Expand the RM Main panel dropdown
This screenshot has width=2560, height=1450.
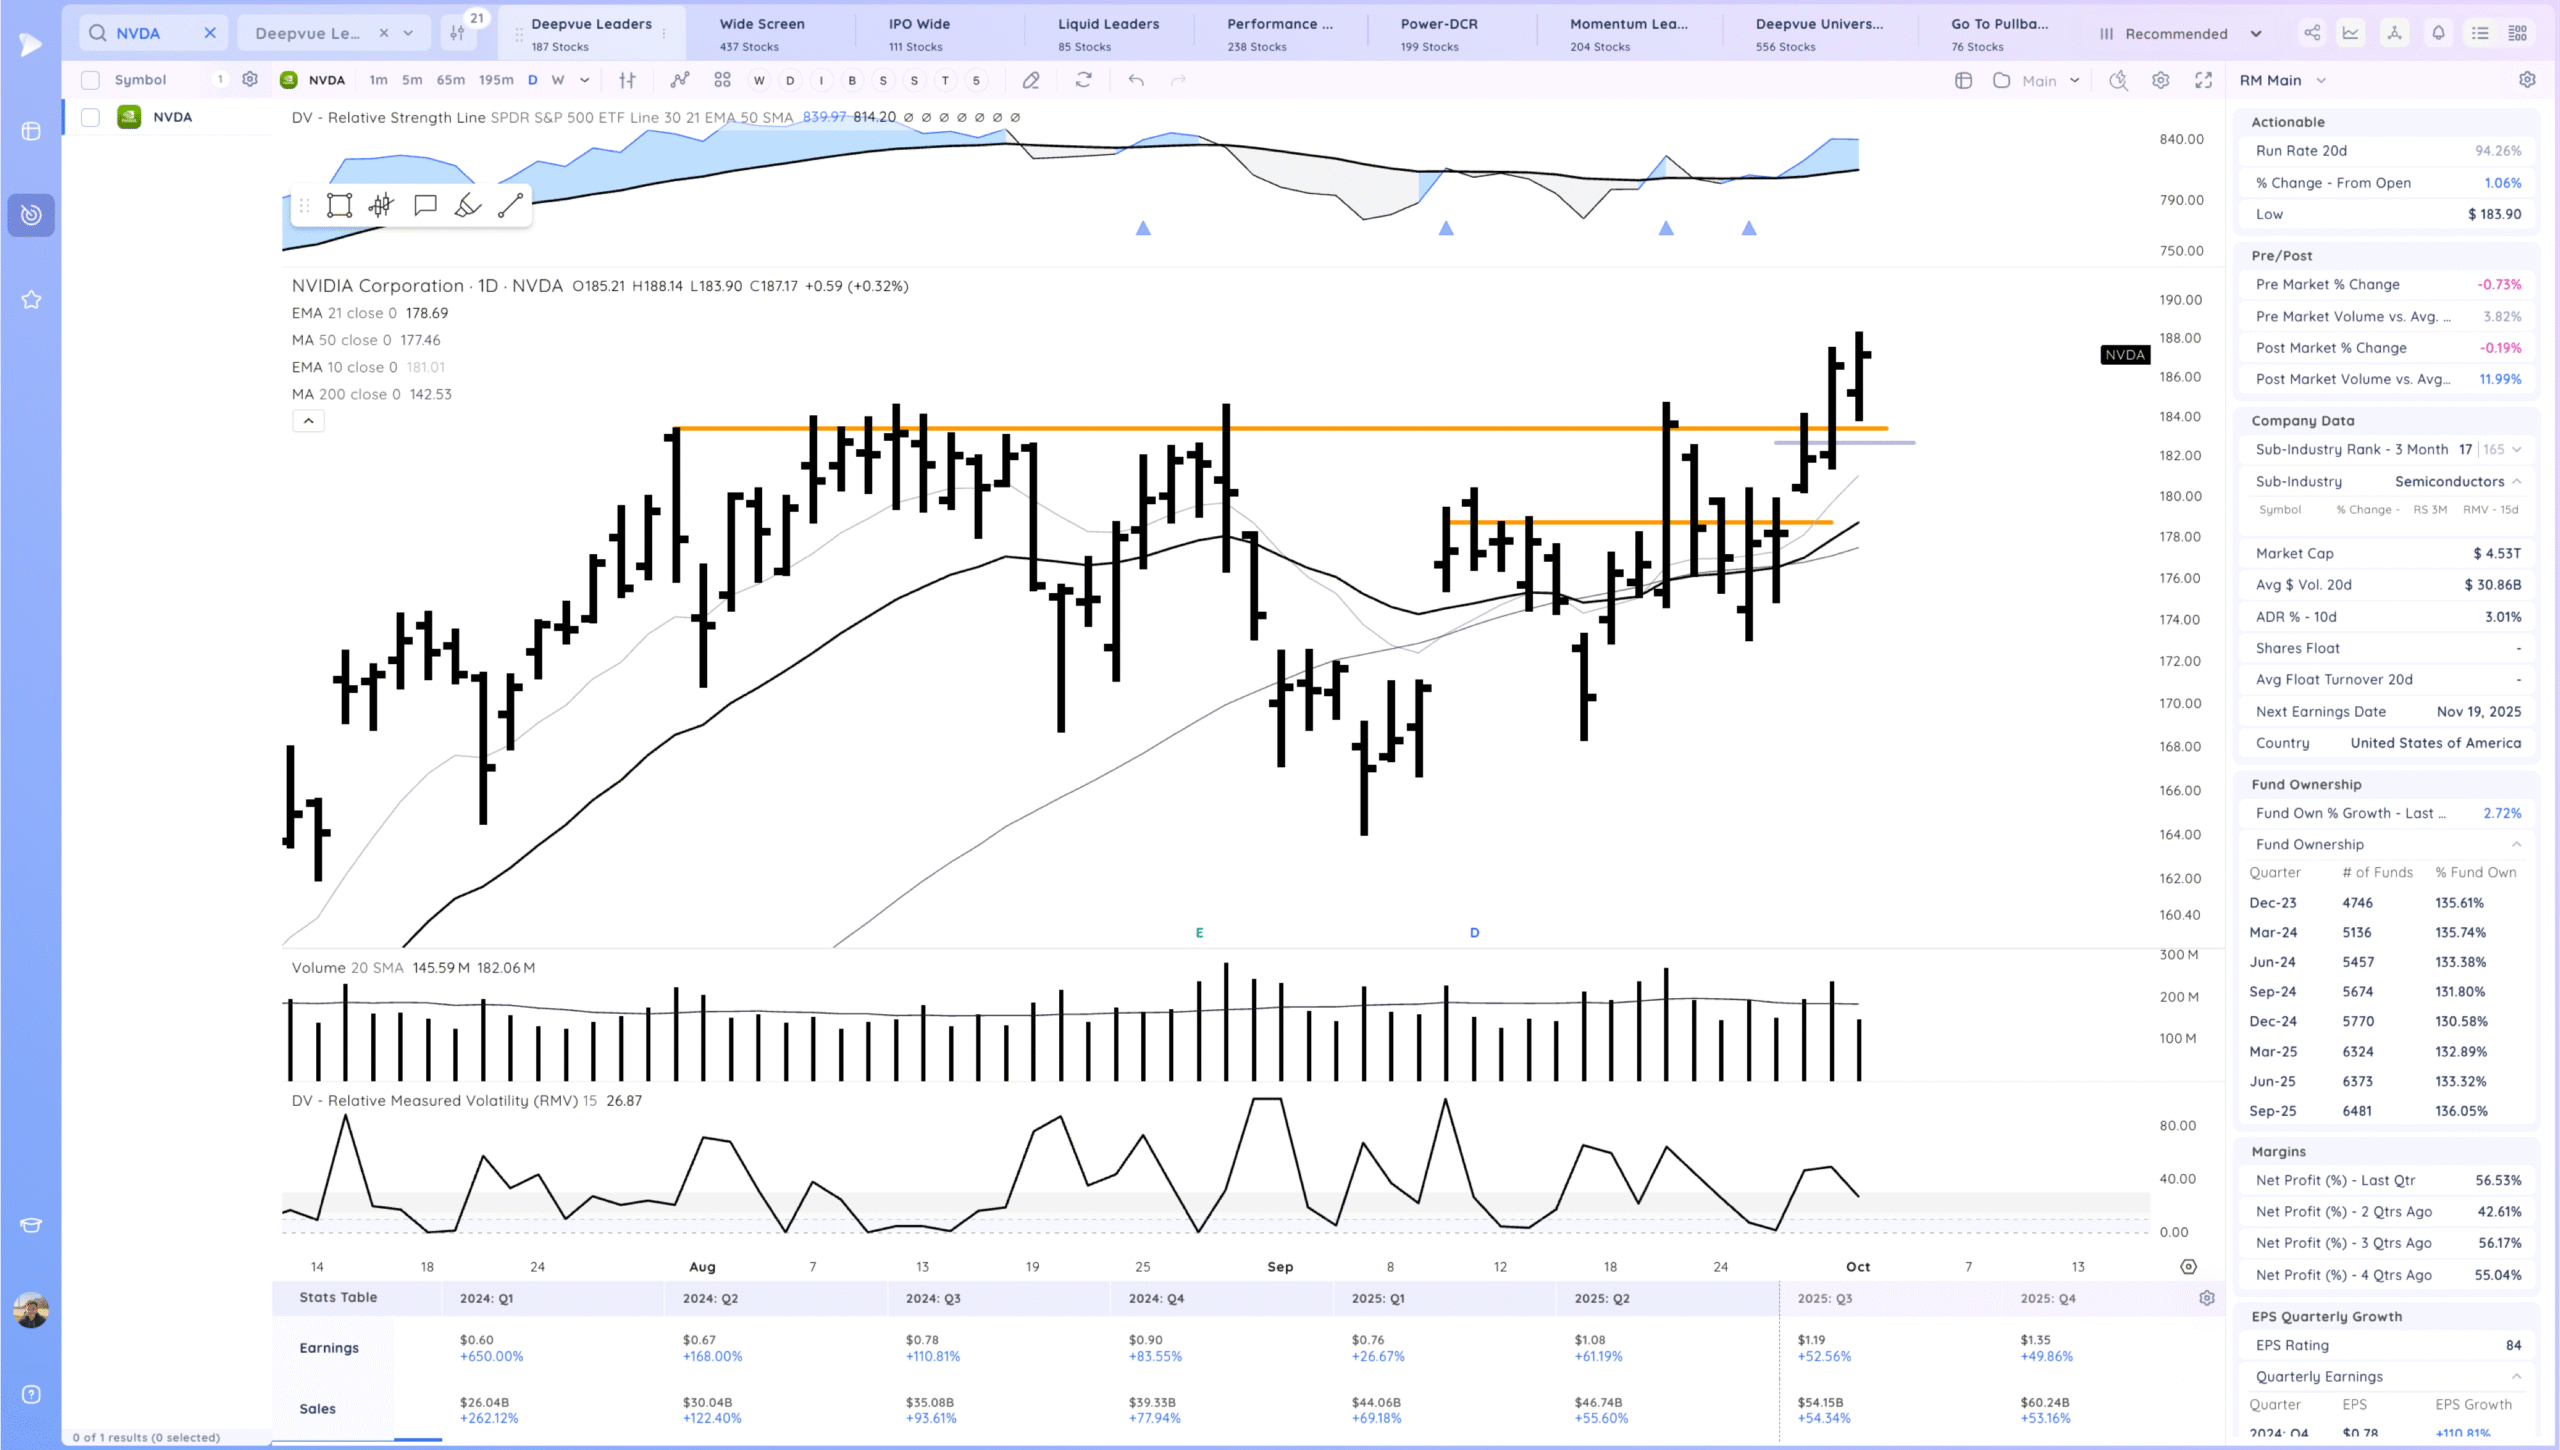pos(2321,80)
